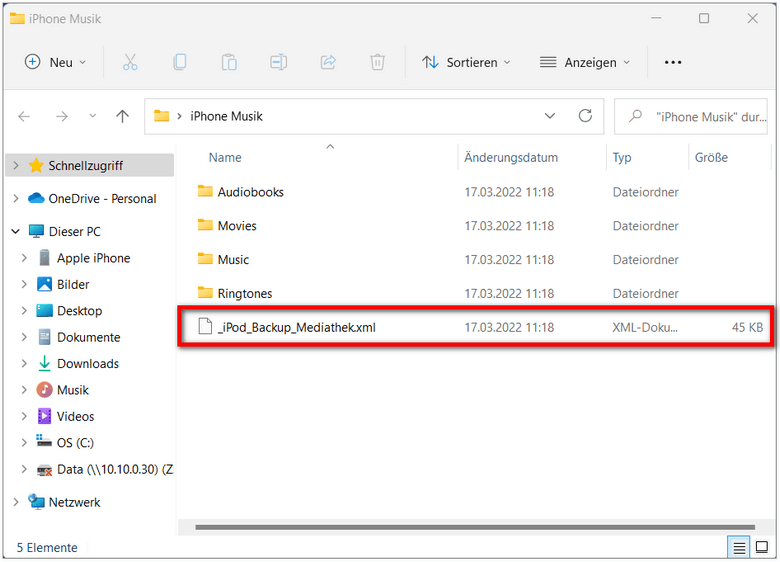The image size is (780, 562).
Task: Go back with the left arrow
Action: 24,116
